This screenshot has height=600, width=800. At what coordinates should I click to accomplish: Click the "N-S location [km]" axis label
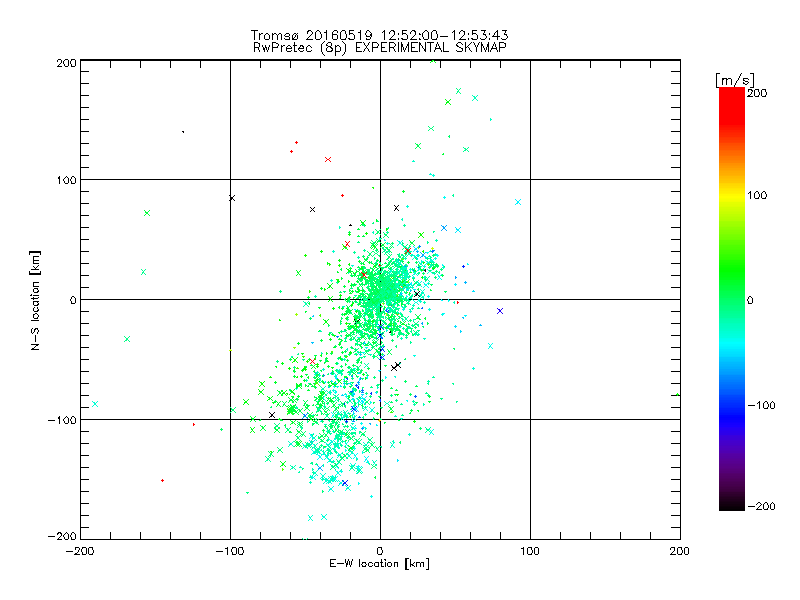pos(35,300)
